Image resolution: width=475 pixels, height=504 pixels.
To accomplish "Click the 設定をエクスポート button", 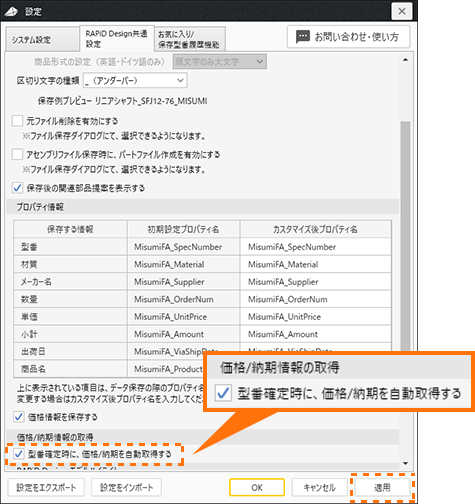I will (x=46, y=488).
